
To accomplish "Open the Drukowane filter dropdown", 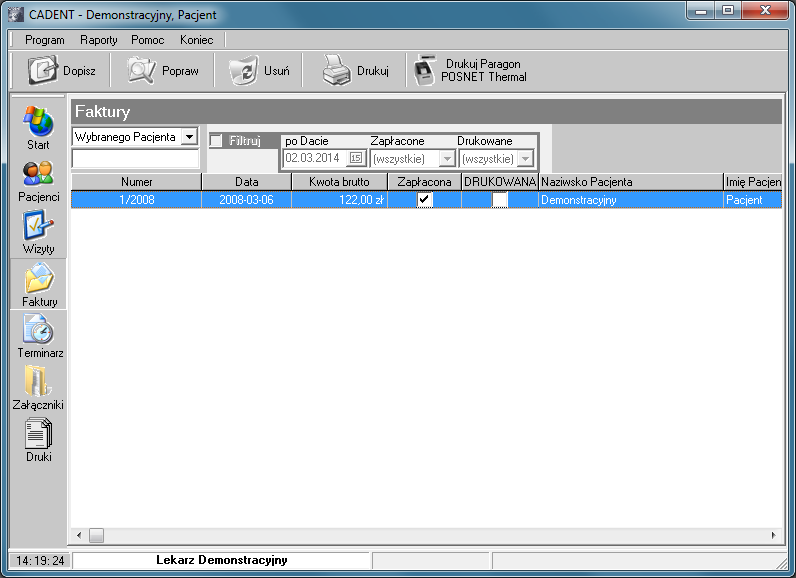I will (x=524, y=159).
